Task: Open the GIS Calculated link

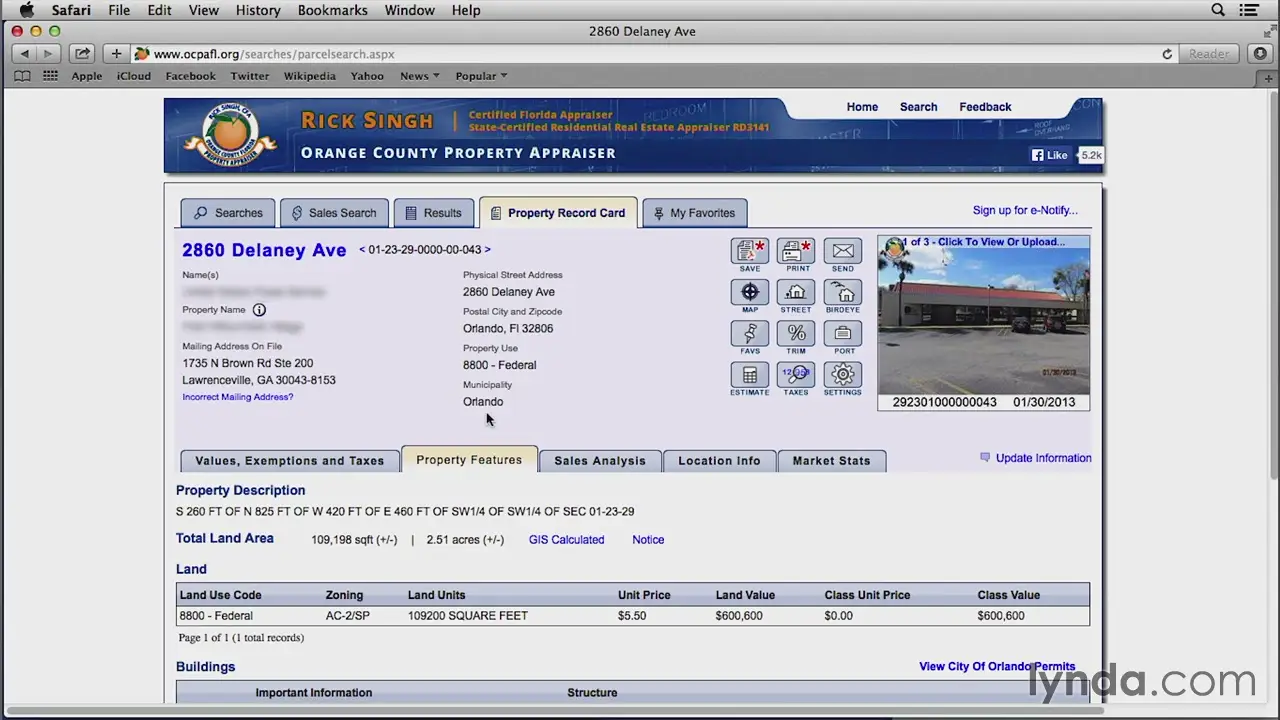Action: pyautogui.click(x=566, y=540)
